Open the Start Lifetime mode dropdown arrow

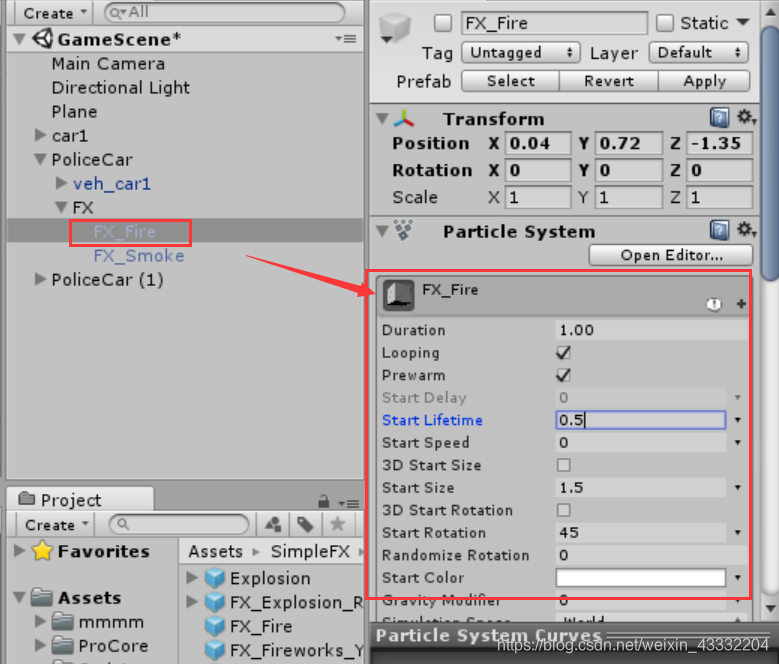[x=738, y=420]
